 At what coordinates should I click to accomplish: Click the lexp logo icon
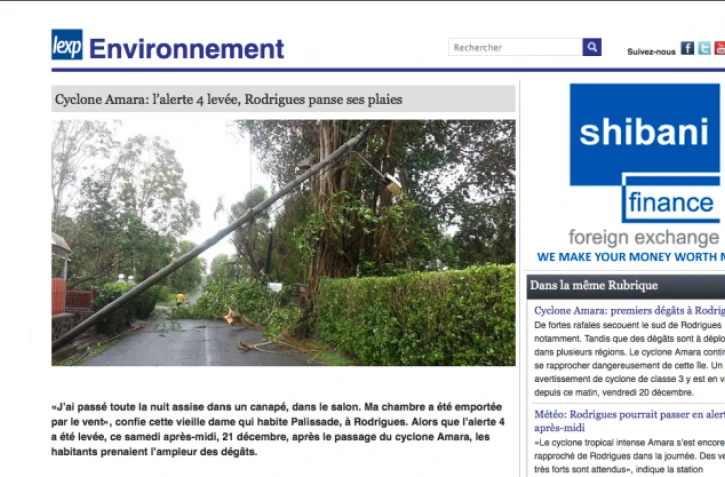(x=67, y=45)
